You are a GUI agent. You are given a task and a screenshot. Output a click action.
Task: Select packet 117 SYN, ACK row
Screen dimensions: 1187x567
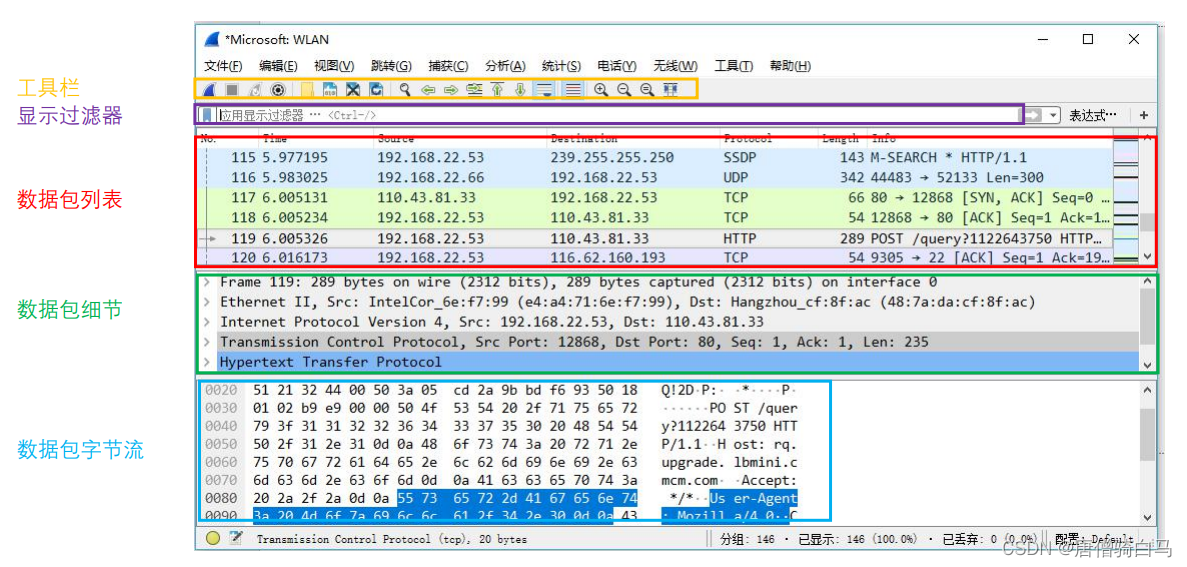click(655, 198)
